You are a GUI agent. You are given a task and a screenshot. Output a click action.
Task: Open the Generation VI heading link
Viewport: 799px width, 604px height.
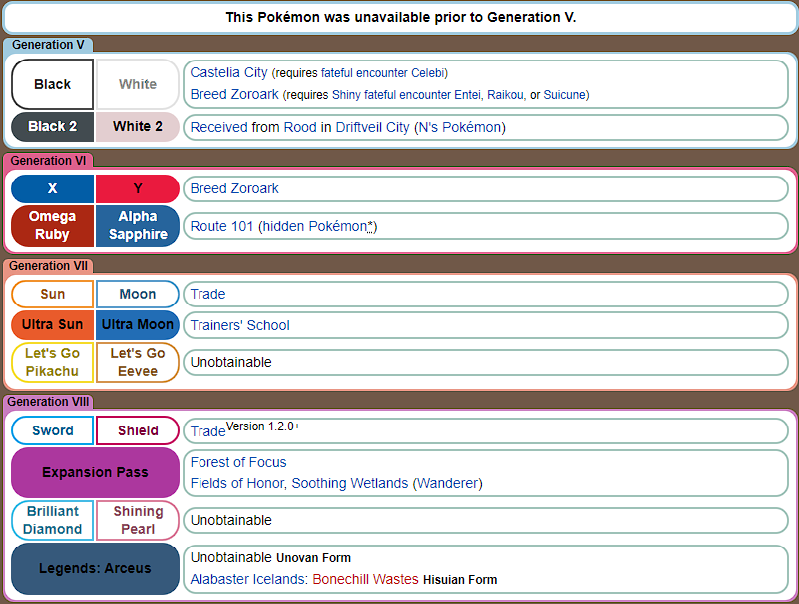tap(48, 161)
